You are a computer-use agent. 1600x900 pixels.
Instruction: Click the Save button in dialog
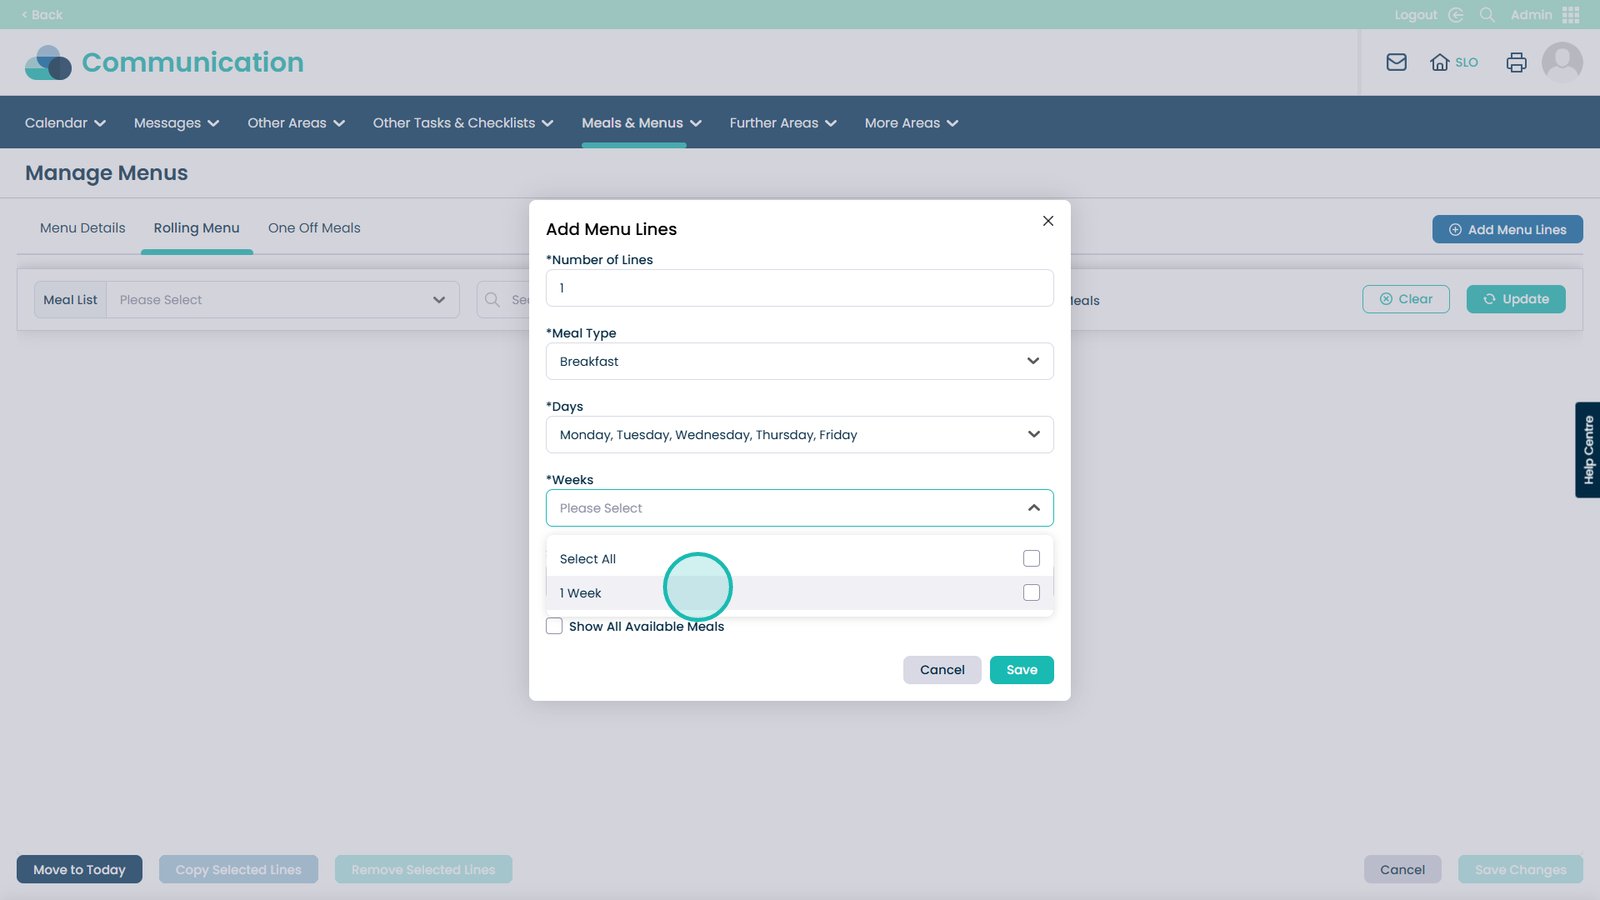(1021, 670)
